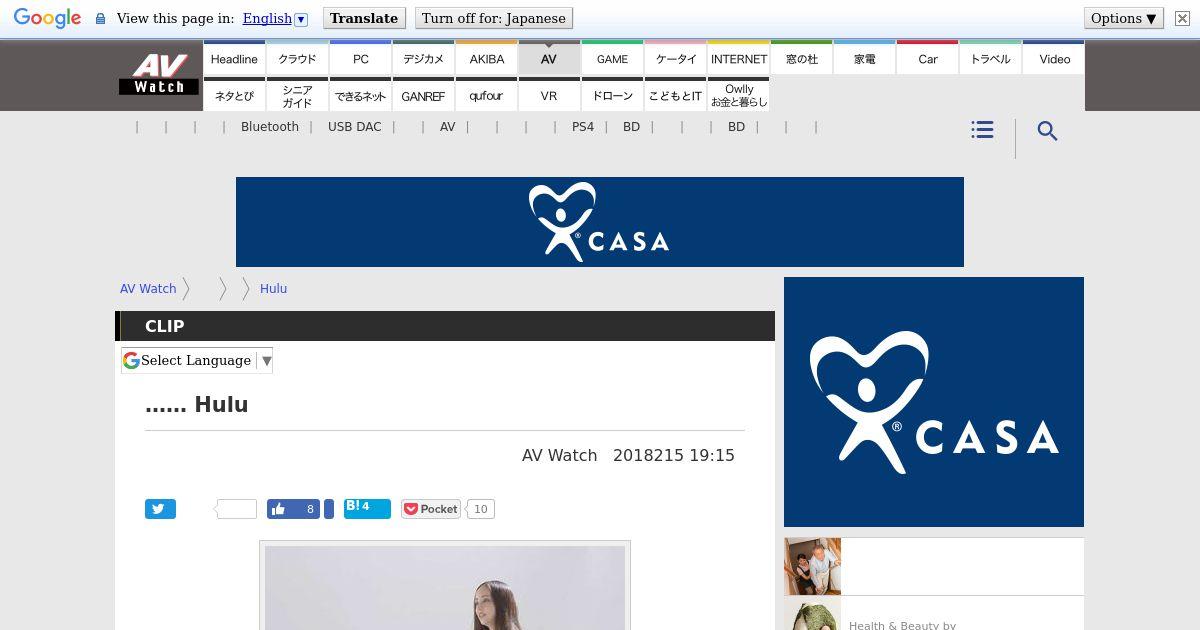Switch to the PC tab
The height and width of the screenshot is (630, 1200).
pos(360,58)
